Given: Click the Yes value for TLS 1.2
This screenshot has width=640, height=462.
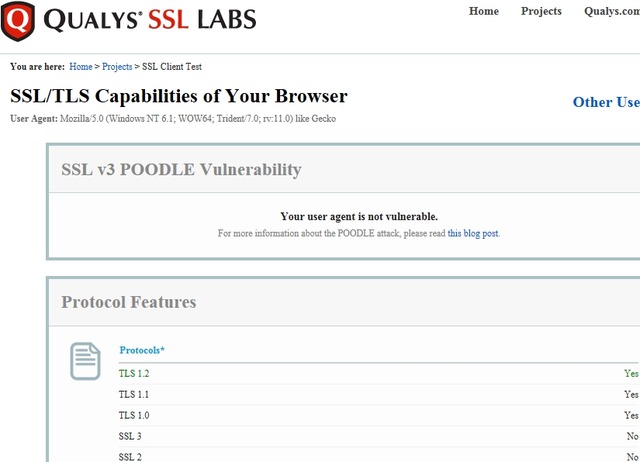Looking at the screenshot, I should tap(631, 373).
